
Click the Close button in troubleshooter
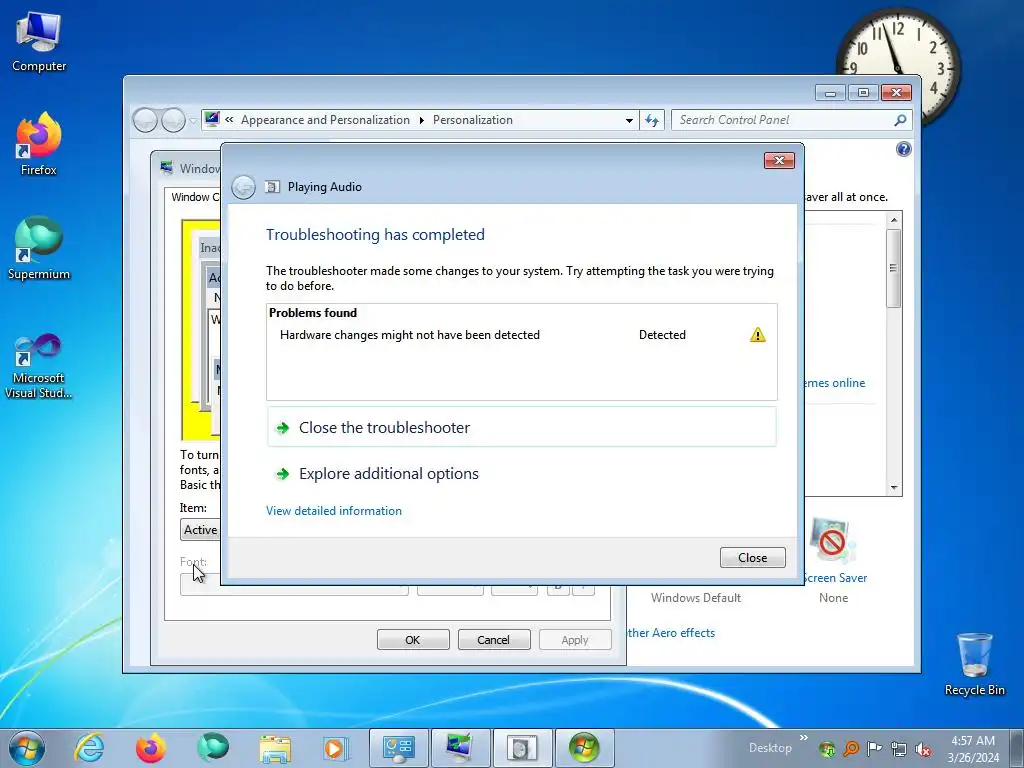click(x=752, y=558)
